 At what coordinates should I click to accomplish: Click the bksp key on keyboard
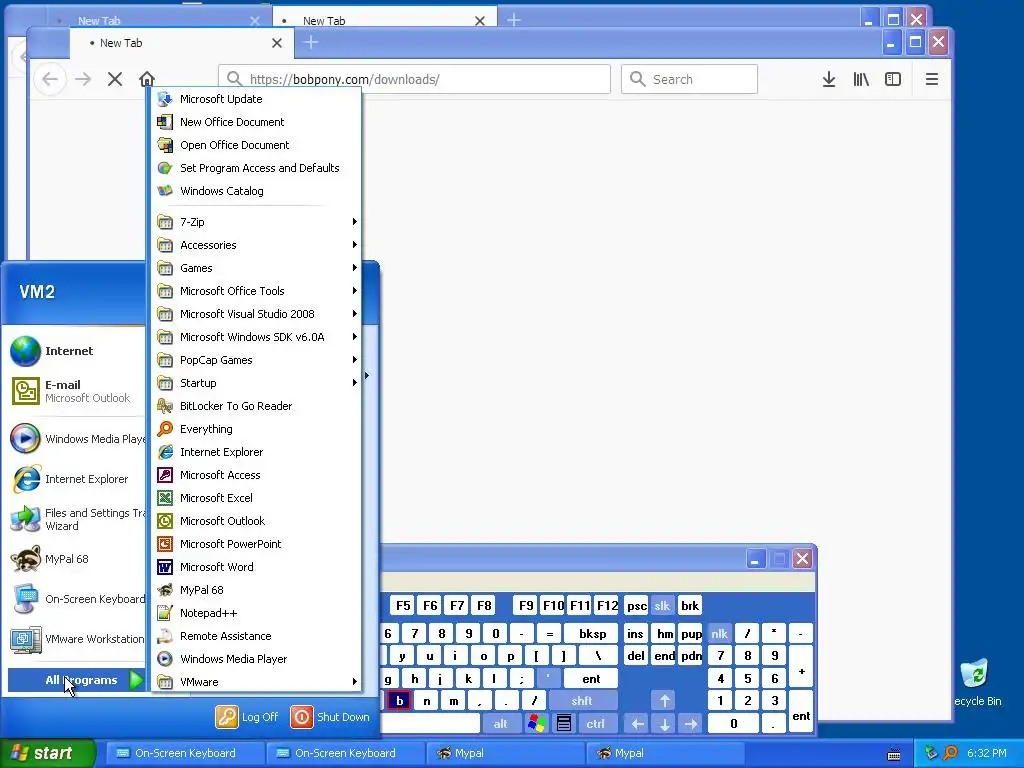point(591,633)
